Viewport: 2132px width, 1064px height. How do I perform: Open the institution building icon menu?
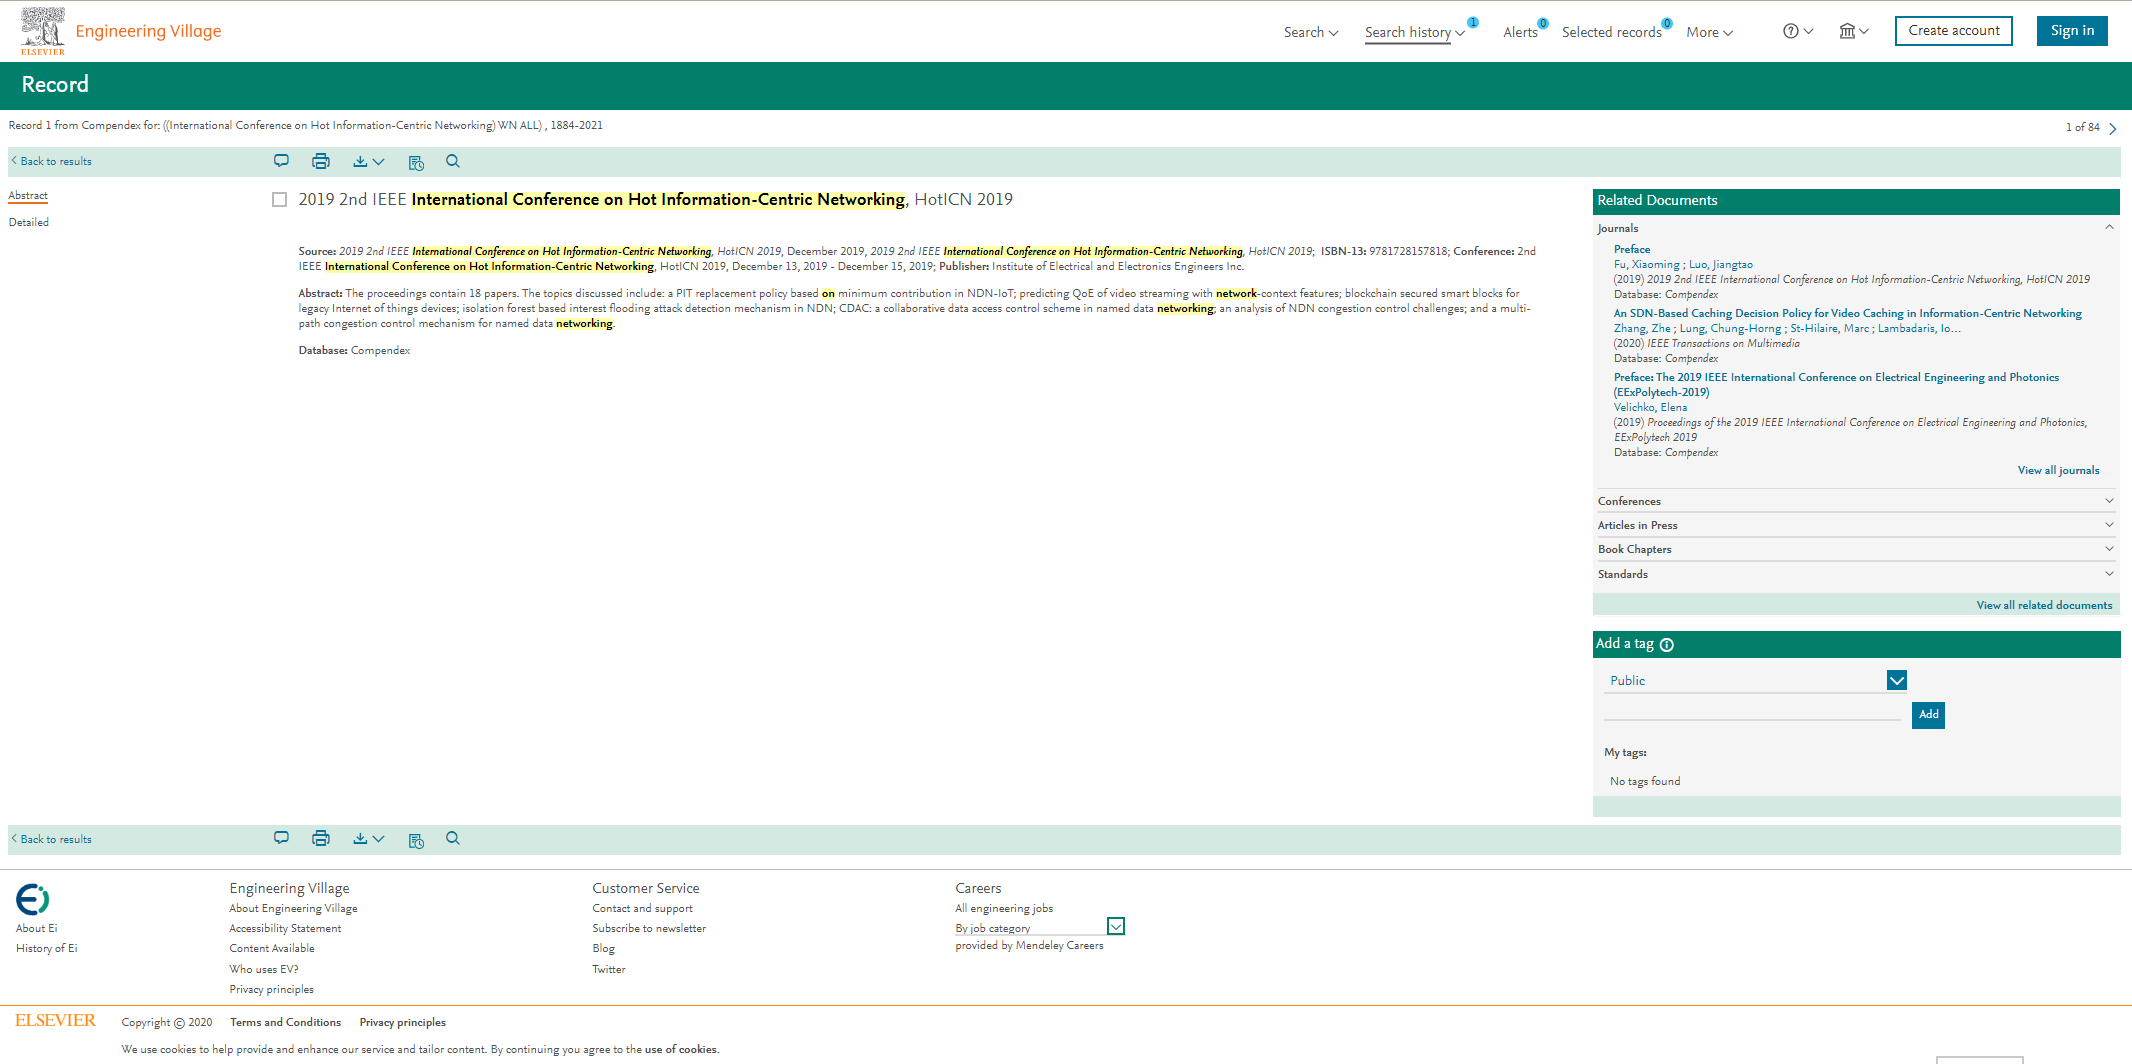(1854, 31)
